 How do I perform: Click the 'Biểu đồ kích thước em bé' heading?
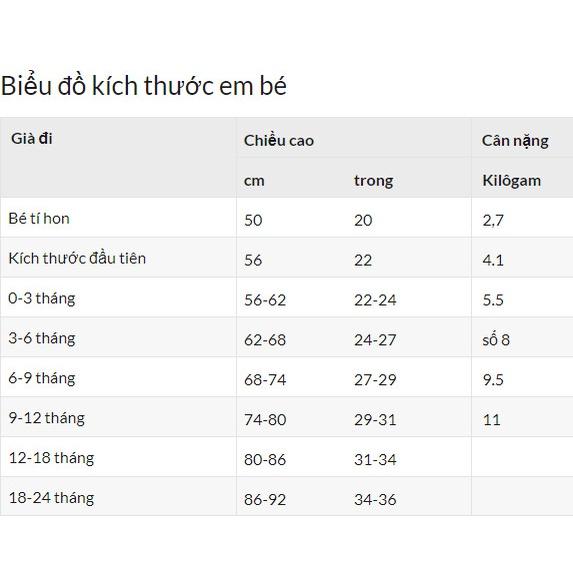[144, 86]
